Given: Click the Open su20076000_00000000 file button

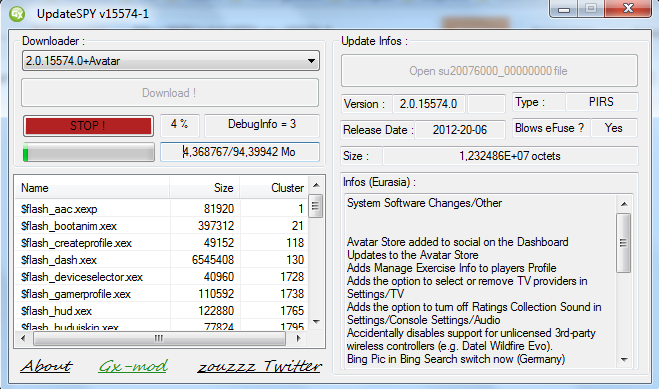Looking at the screenshot, I should click(489, 71).
